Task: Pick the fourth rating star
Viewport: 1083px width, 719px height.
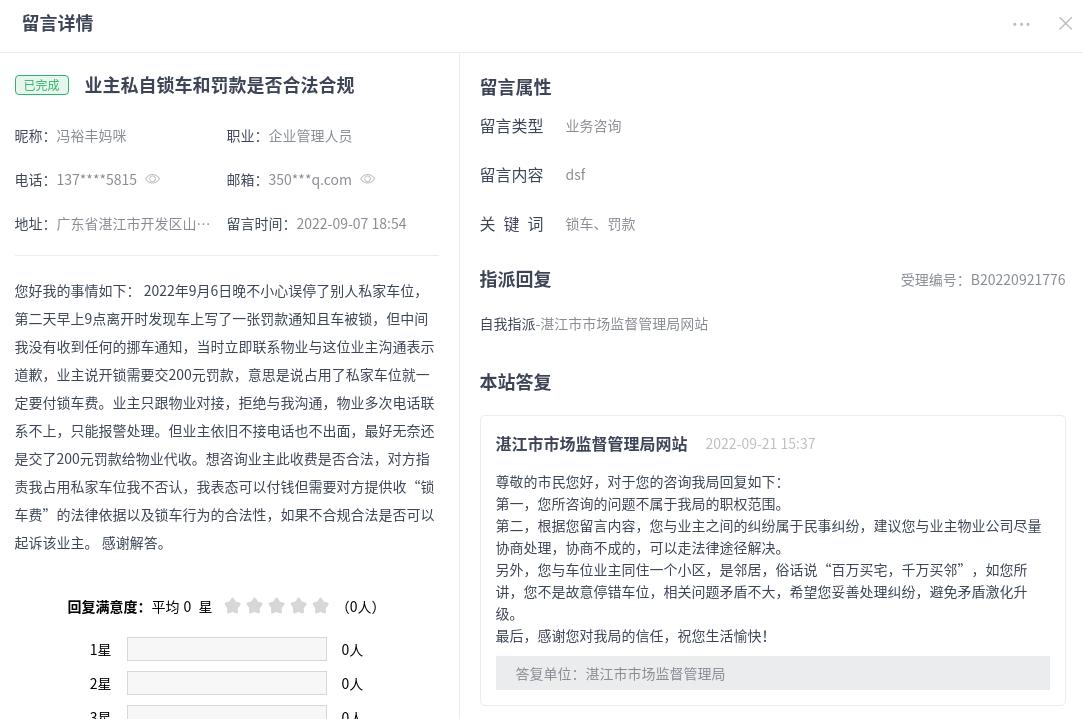Action: click(299, 606)
